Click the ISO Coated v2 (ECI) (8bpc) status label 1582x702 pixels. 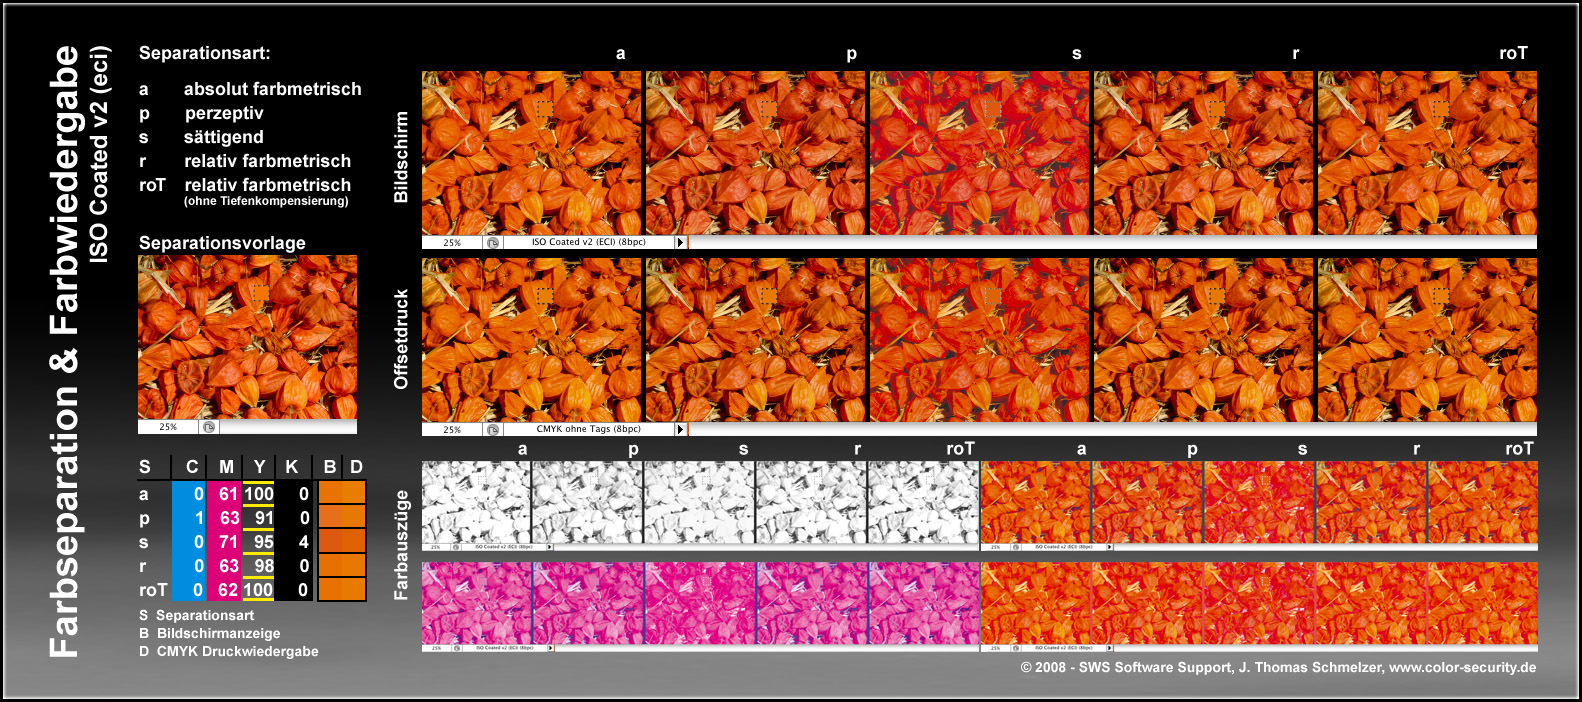(x=588, y=242)
